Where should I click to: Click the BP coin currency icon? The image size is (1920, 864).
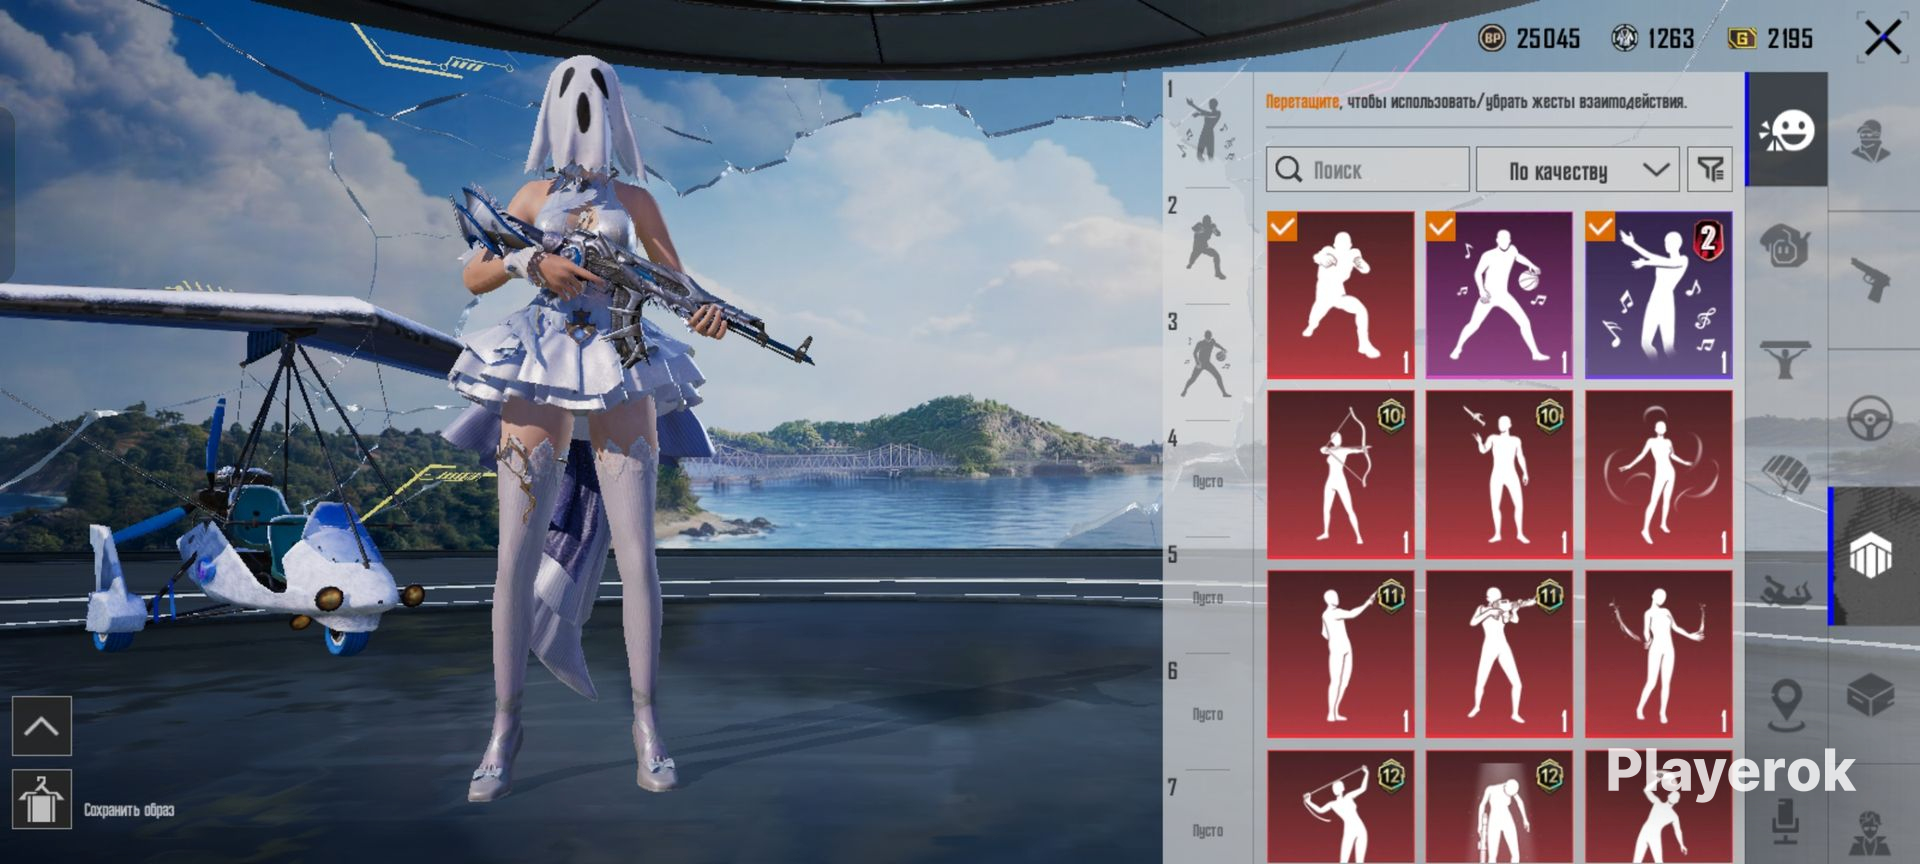(x=1492, y=38)
